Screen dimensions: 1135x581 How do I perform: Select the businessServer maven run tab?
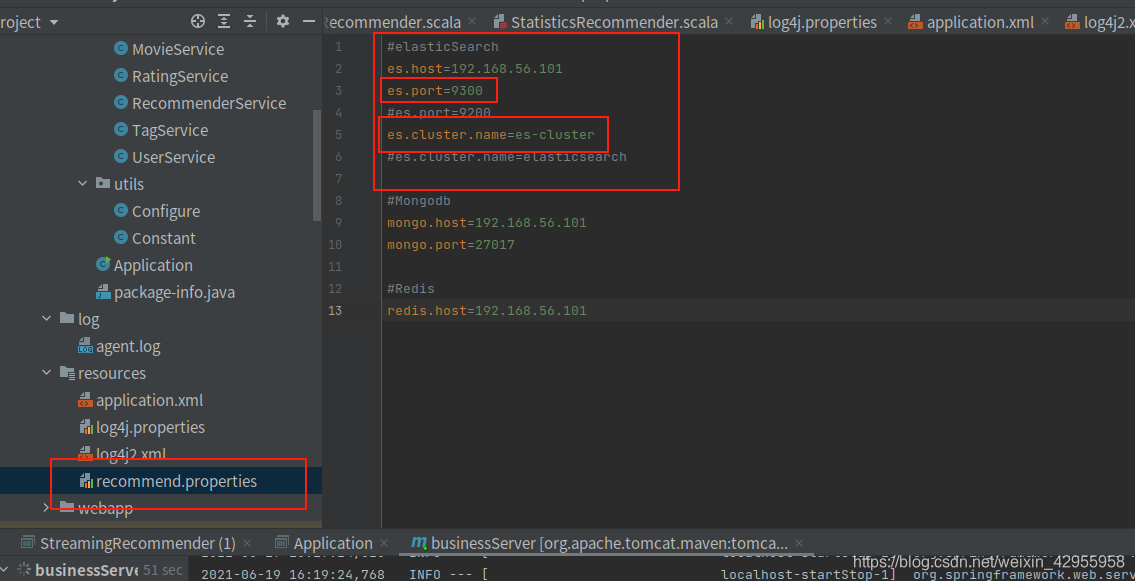tap(609, 543)
